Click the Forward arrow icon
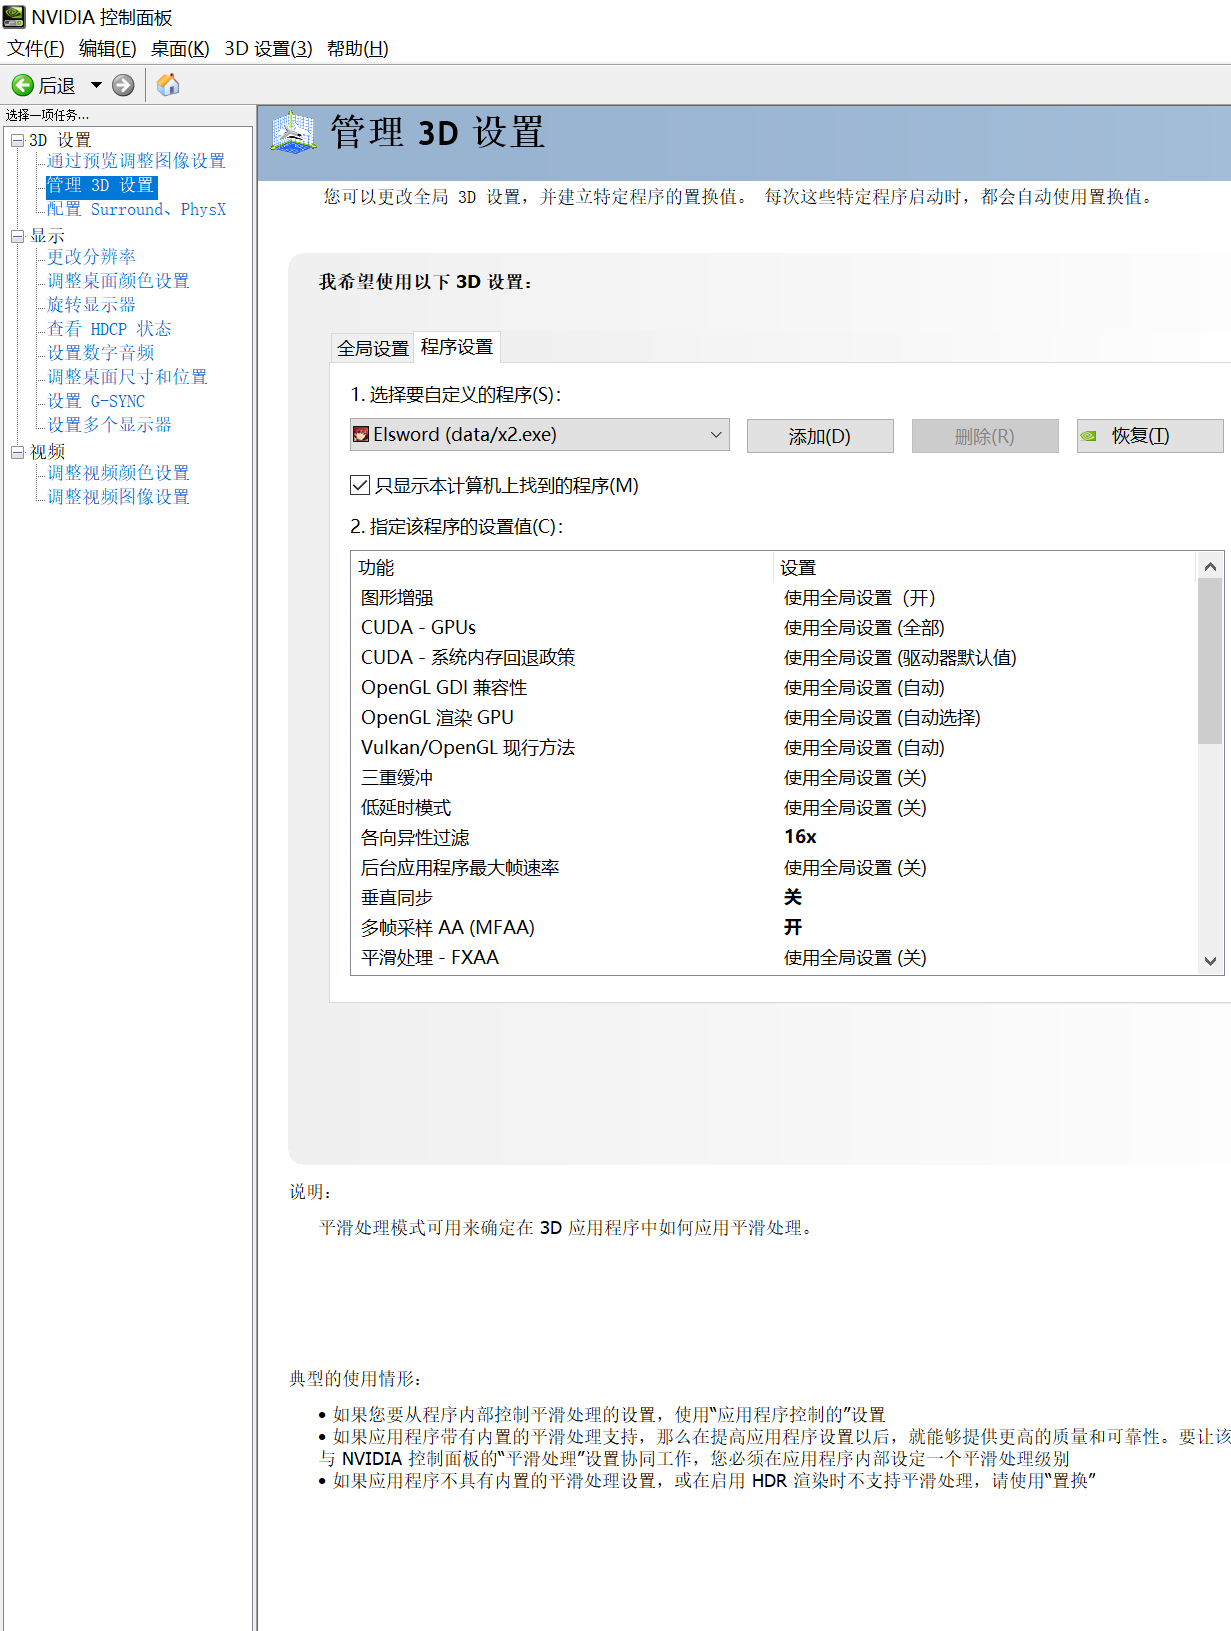 pos(123,85)
